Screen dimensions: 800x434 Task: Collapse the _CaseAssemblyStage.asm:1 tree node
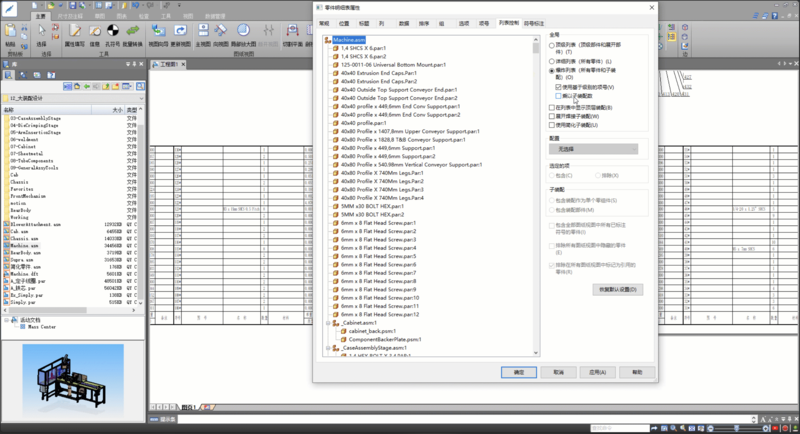click(328, 348)
